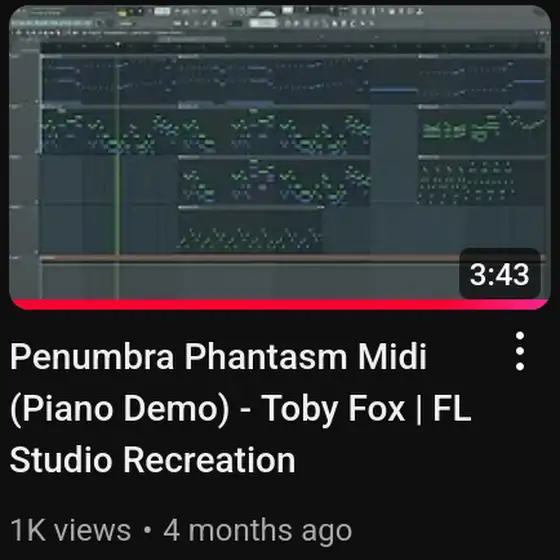
Task: Click the green playhead line in the playlist
Action: 118,171
